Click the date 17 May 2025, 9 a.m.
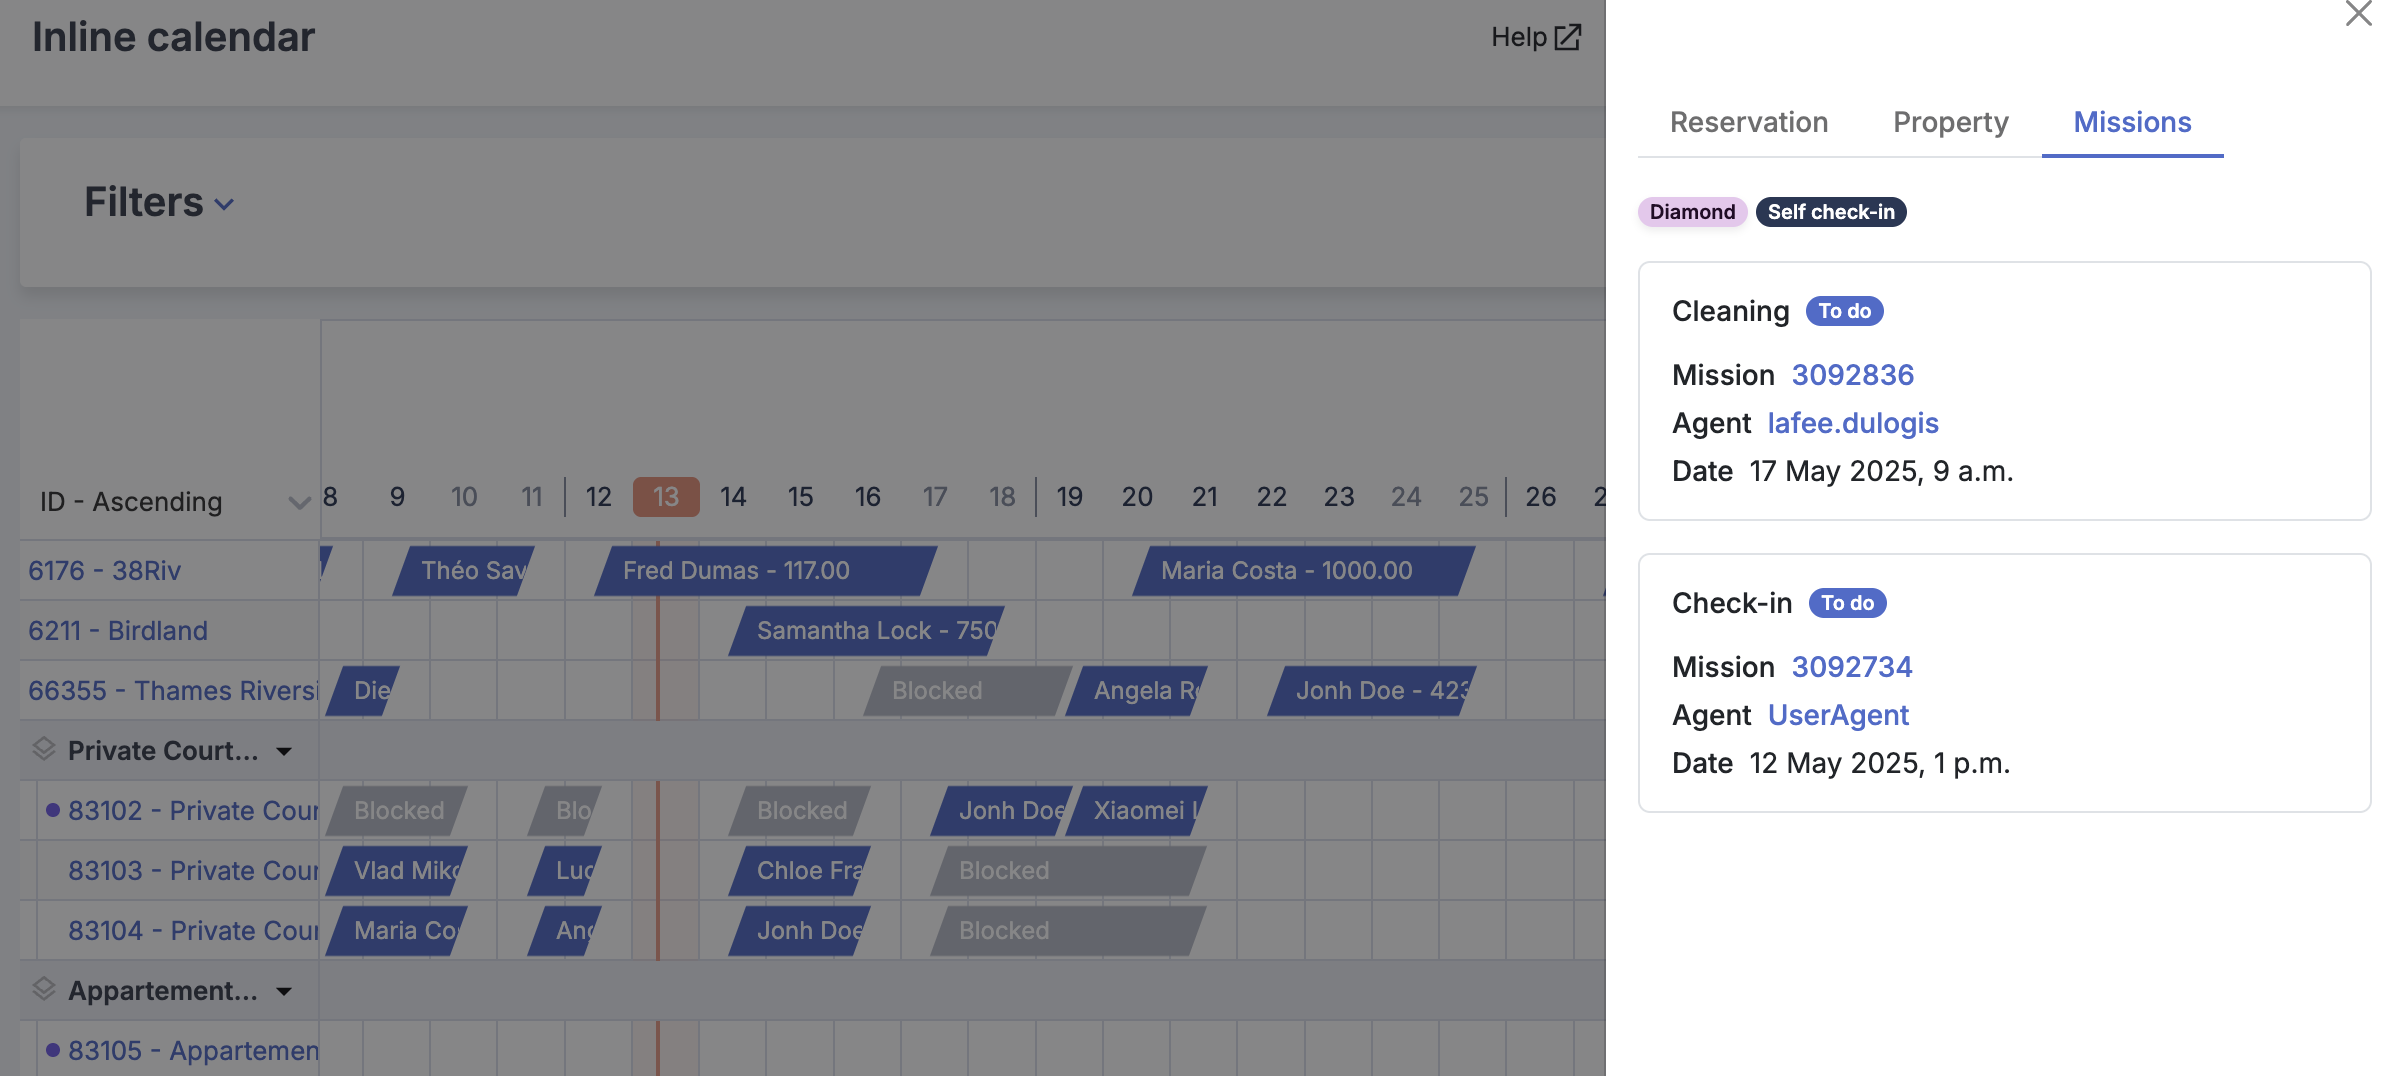The height and width of the screenshot is (1076, 2384). (1881, 471)
